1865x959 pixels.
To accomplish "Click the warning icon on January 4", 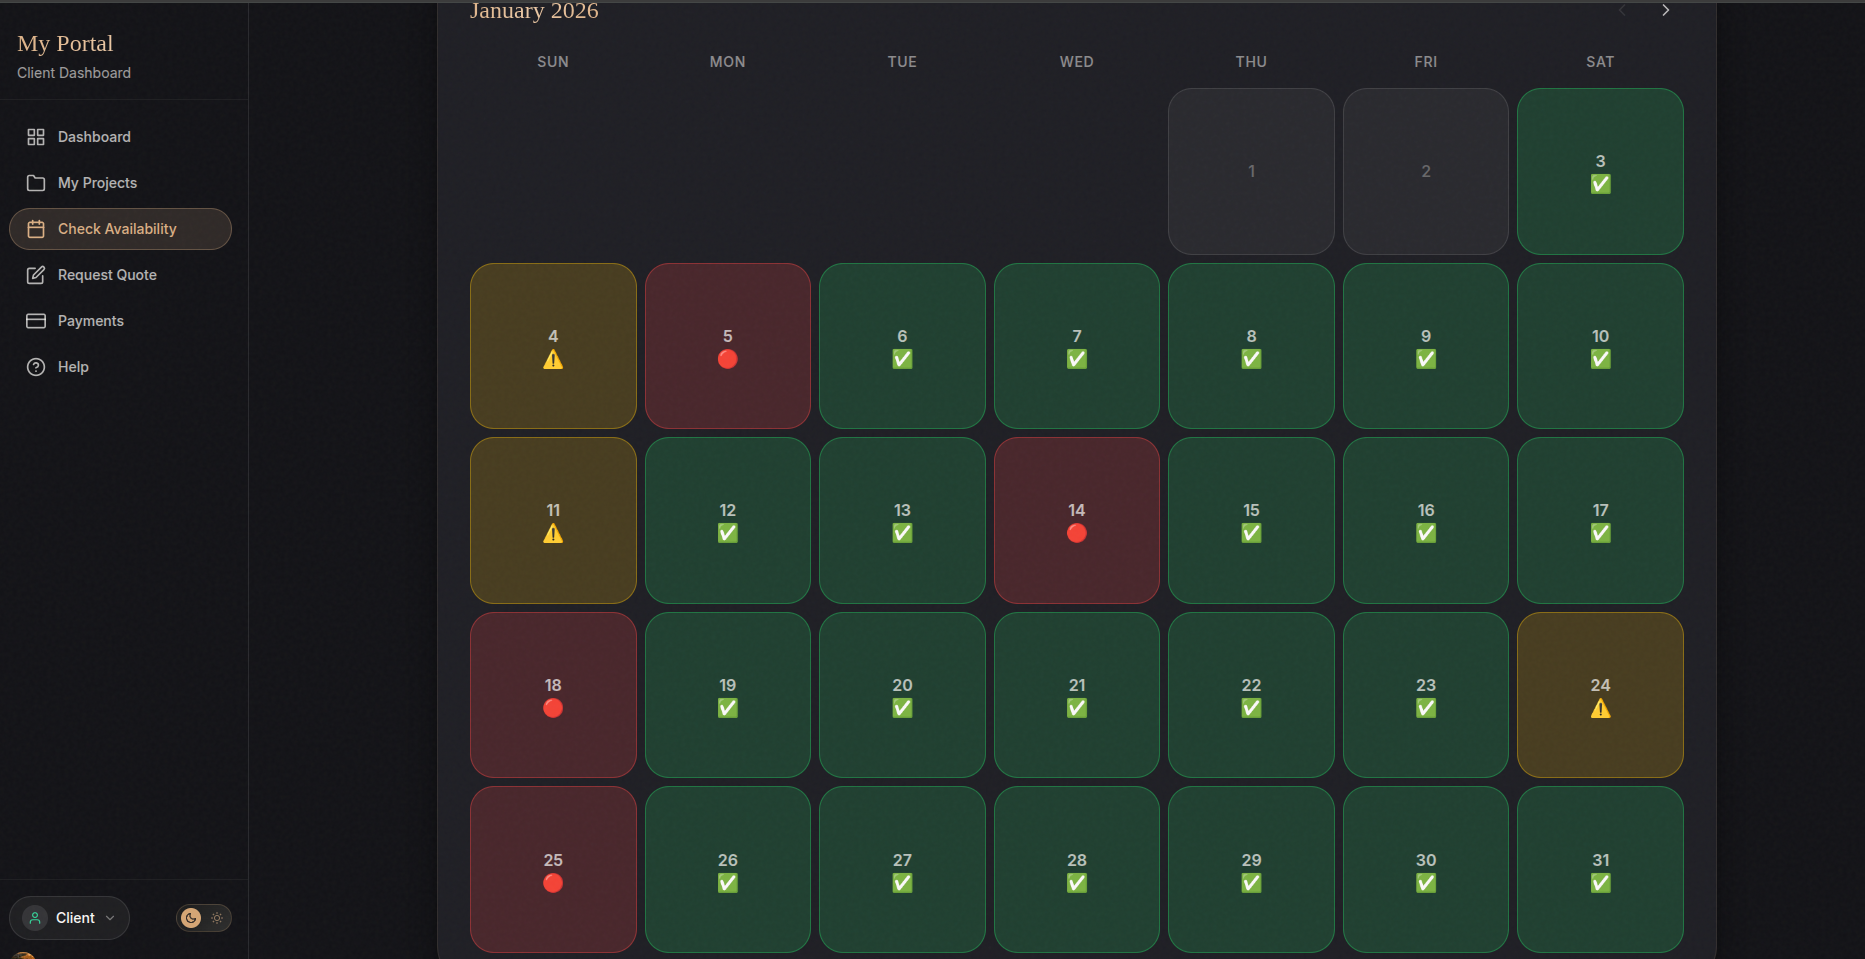I will pyautogui.click(x=553, y=360).
